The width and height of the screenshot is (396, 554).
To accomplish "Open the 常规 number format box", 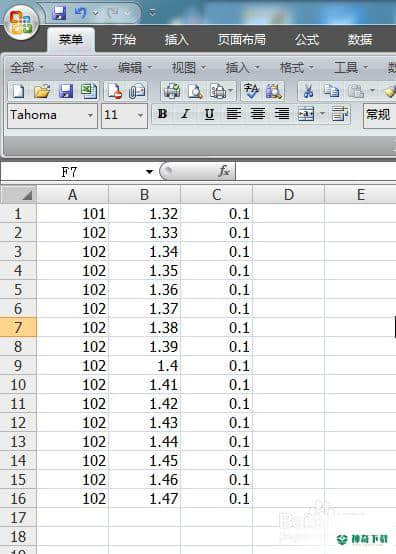I will coord(379,115).
